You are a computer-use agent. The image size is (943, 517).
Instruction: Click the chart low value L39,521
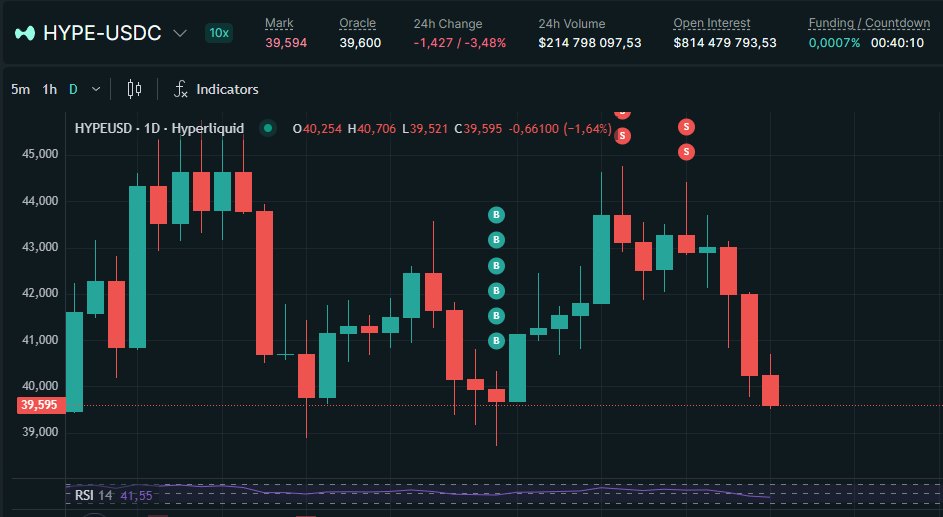pyautogui.click(x=425, y=129)
